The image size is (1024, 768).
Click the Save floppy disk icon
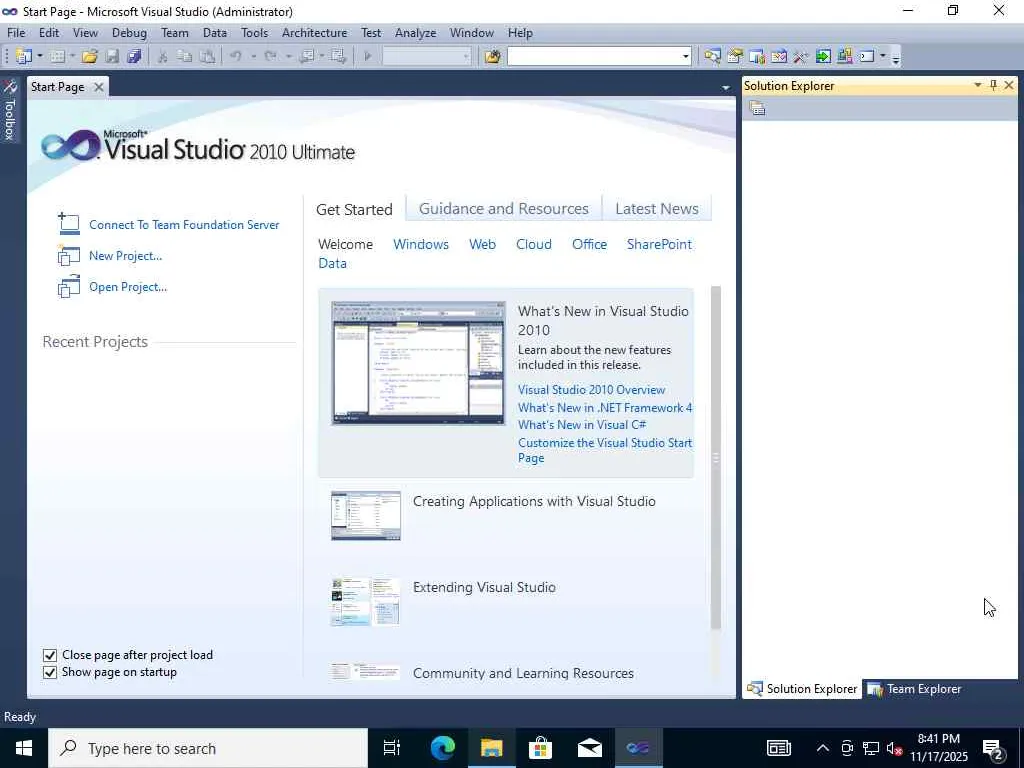112,56
